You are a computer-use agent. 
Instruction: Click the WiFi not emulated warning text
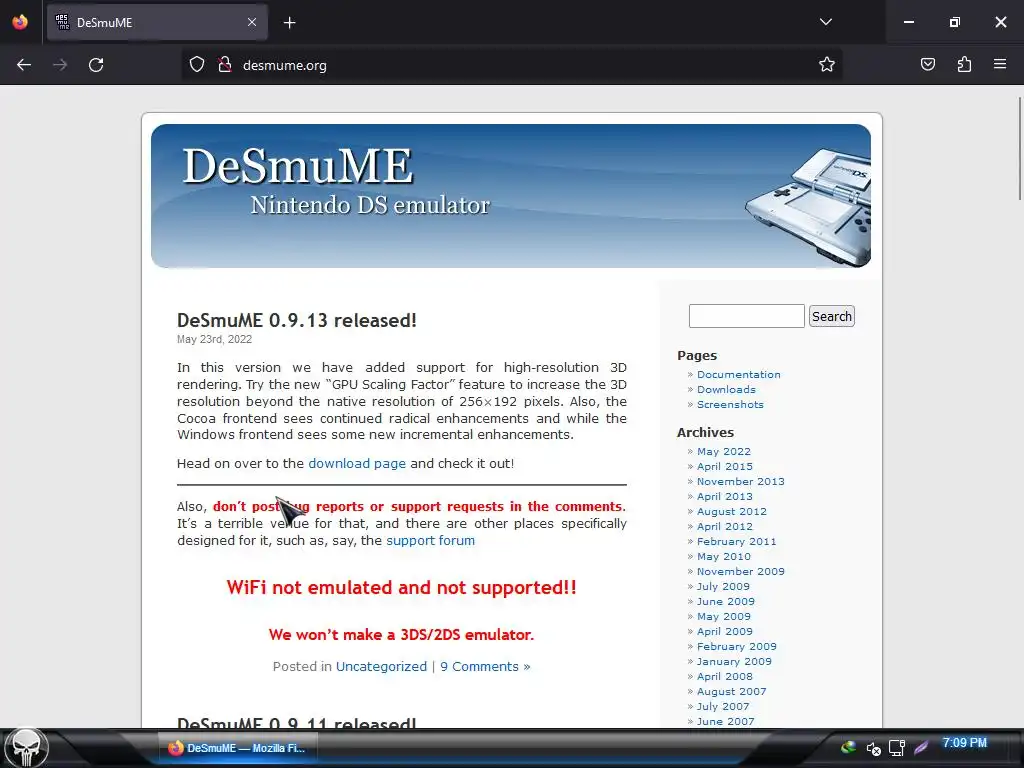402,587
